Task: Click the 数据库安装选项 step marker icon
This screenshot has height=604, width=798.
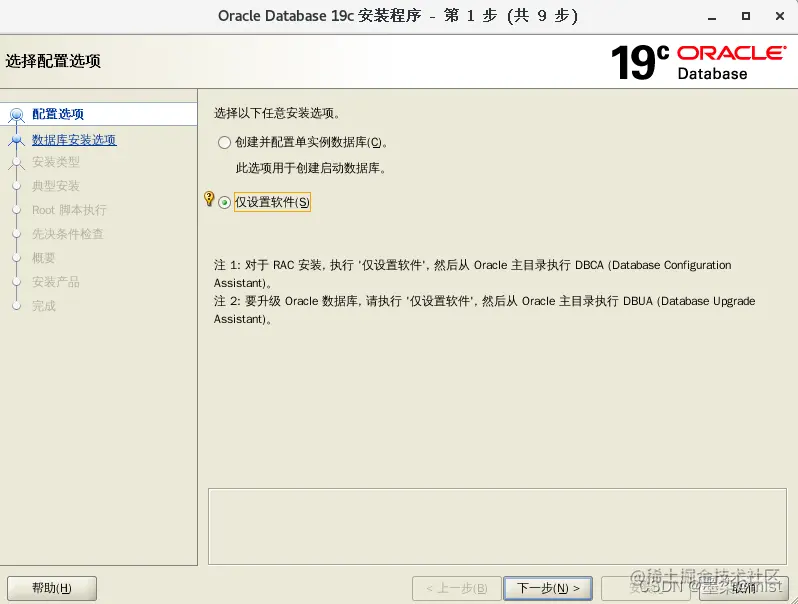Action: [17, 139]
